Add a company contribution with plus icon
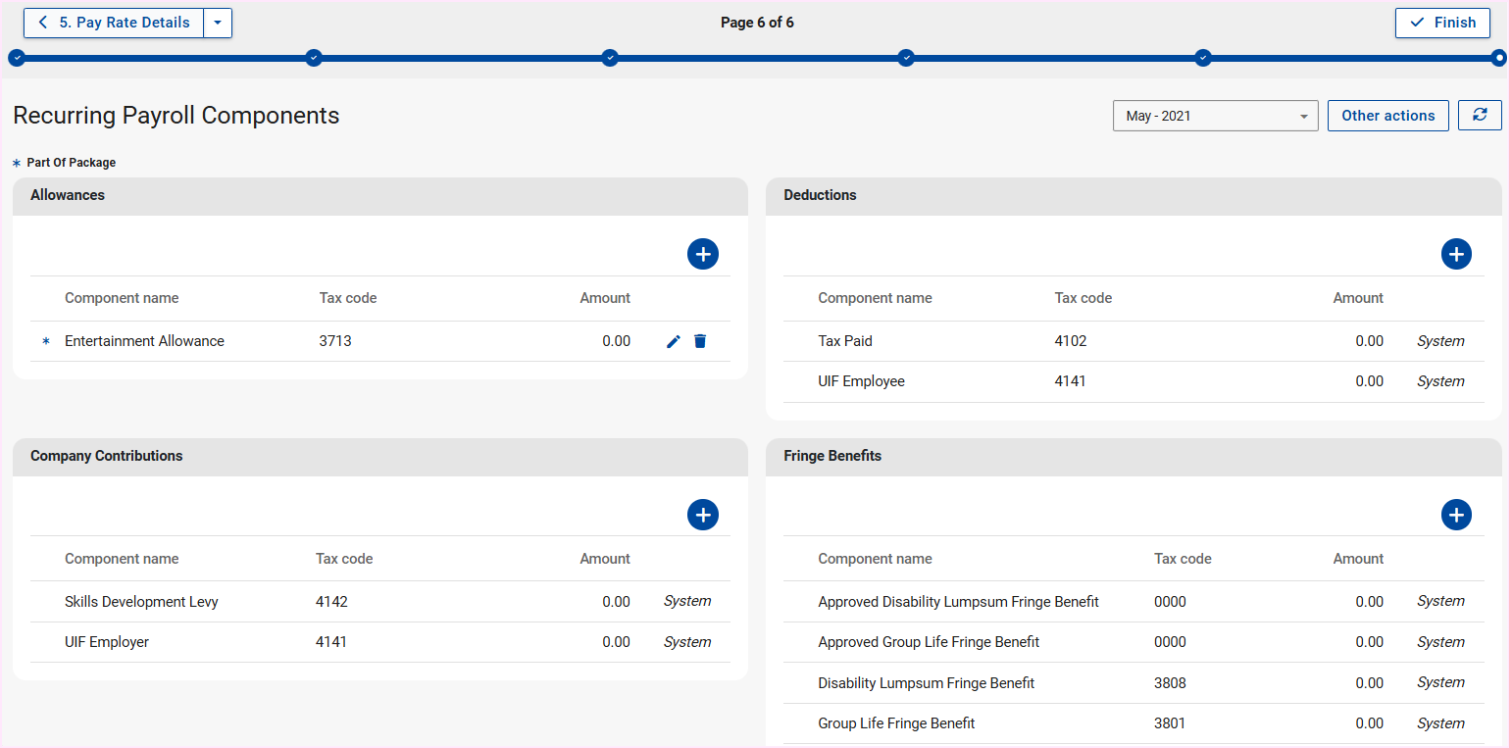 tap(703, 514)
